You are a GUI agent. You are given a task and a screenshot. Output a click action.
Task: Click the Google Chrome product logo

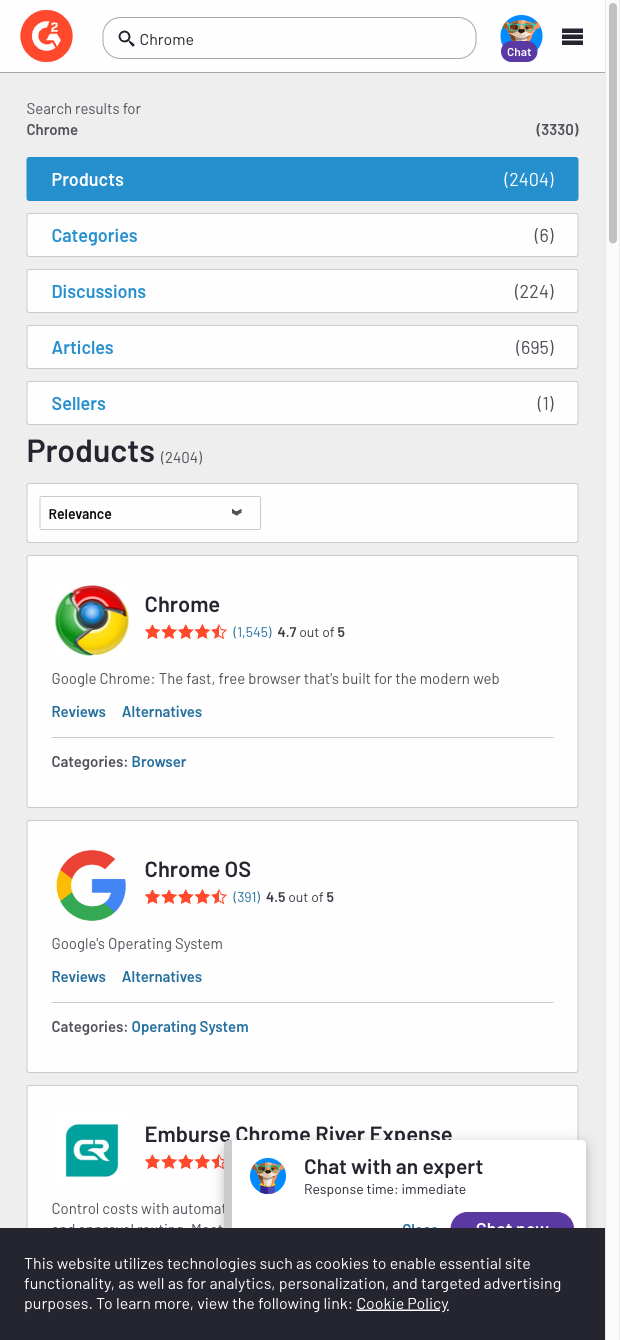(91, 620)
